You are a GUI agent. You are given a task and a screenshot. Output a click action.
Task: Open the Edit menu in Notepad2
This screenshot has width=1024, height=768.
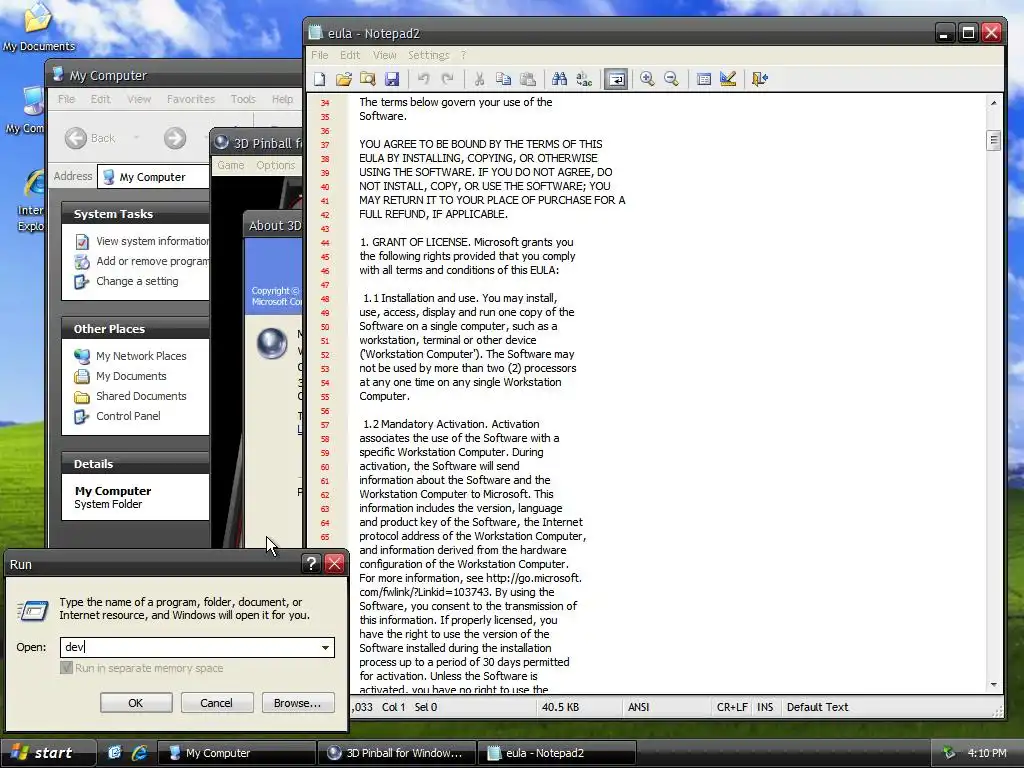click(x=349, y=56)
